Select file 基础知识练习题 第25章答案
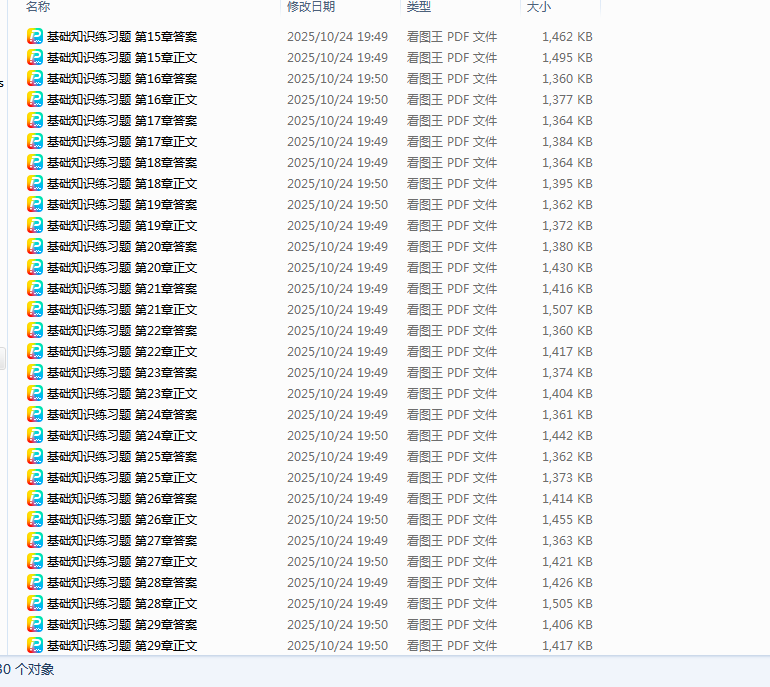Screen dimensions: 770x687 [122, 456]
